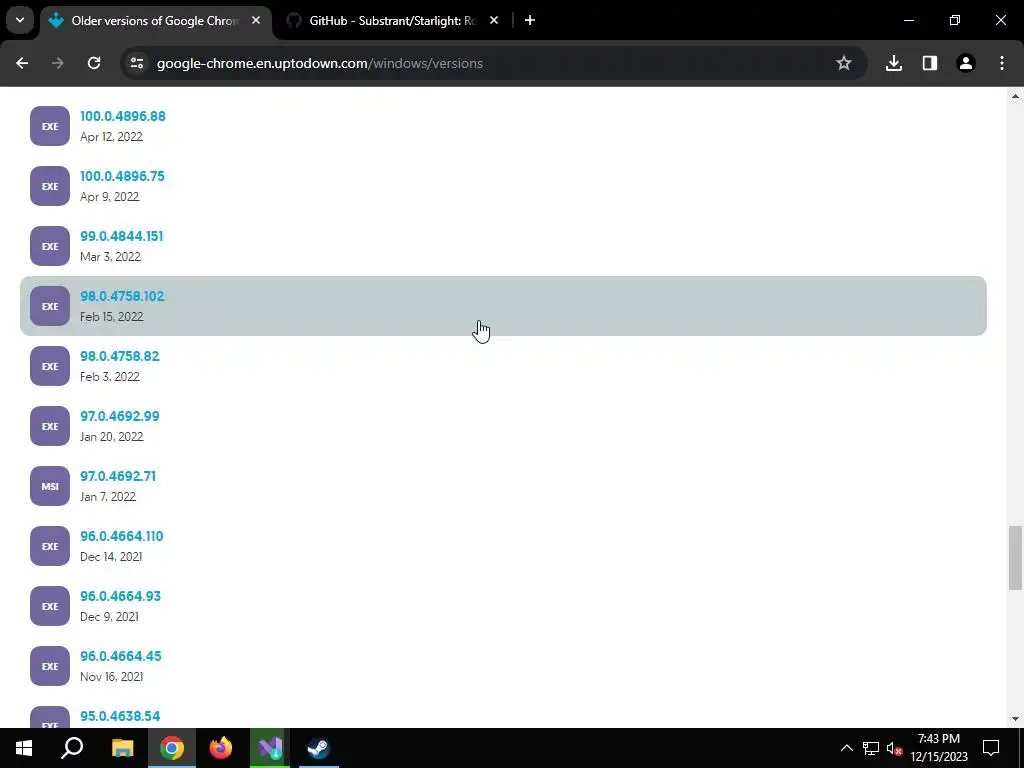Open version 98.0.4758.82 link
The image size is (1024, 768).
120,357
